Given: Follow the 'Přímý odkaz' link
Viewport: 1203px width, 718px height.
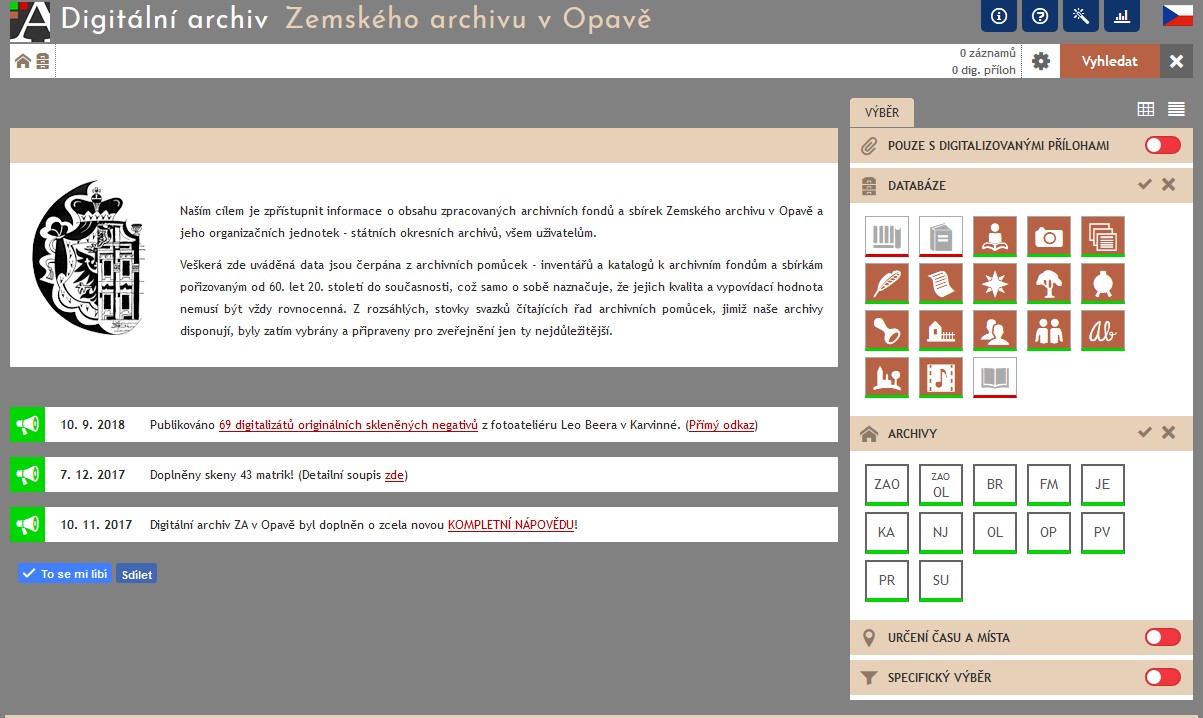Looking at the screenshot, I should (721, 425).
